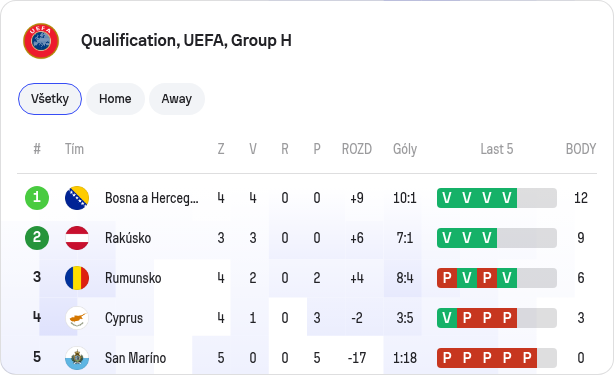Click the Góly column header

[x=405, y=149]
